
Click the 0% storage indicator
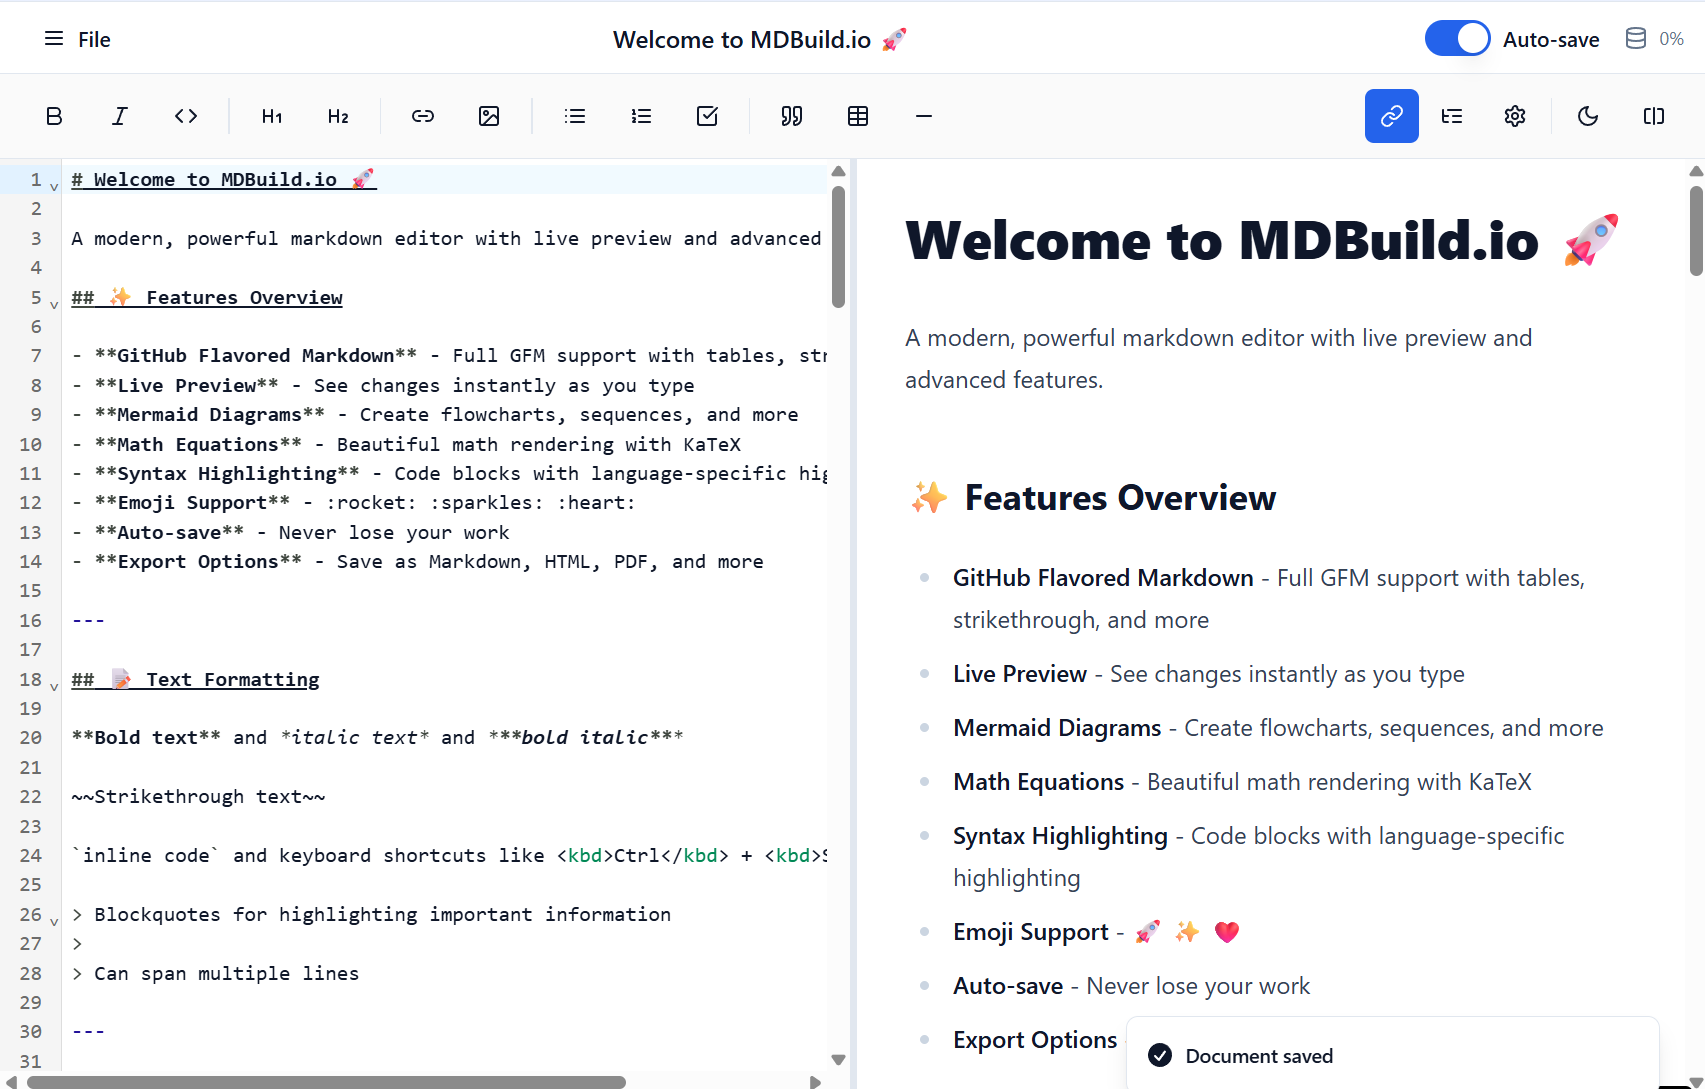(x=1653, y=38)
